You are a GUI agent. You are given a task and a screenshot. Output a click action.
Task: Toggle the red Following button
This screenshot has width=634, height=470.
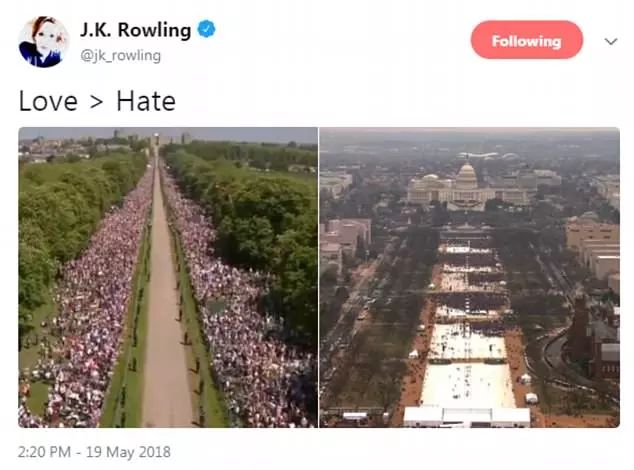click(x=527, y=40)
